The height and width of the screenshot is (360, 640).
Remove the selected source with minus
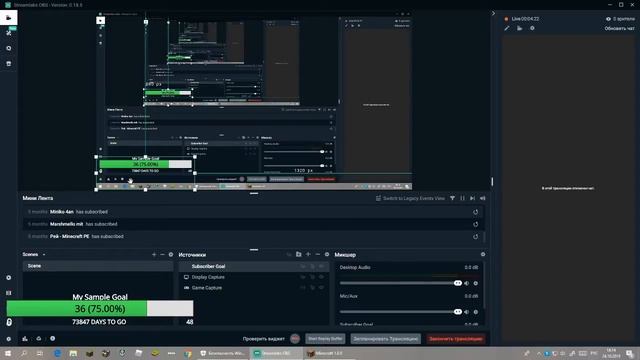point(318,255)
